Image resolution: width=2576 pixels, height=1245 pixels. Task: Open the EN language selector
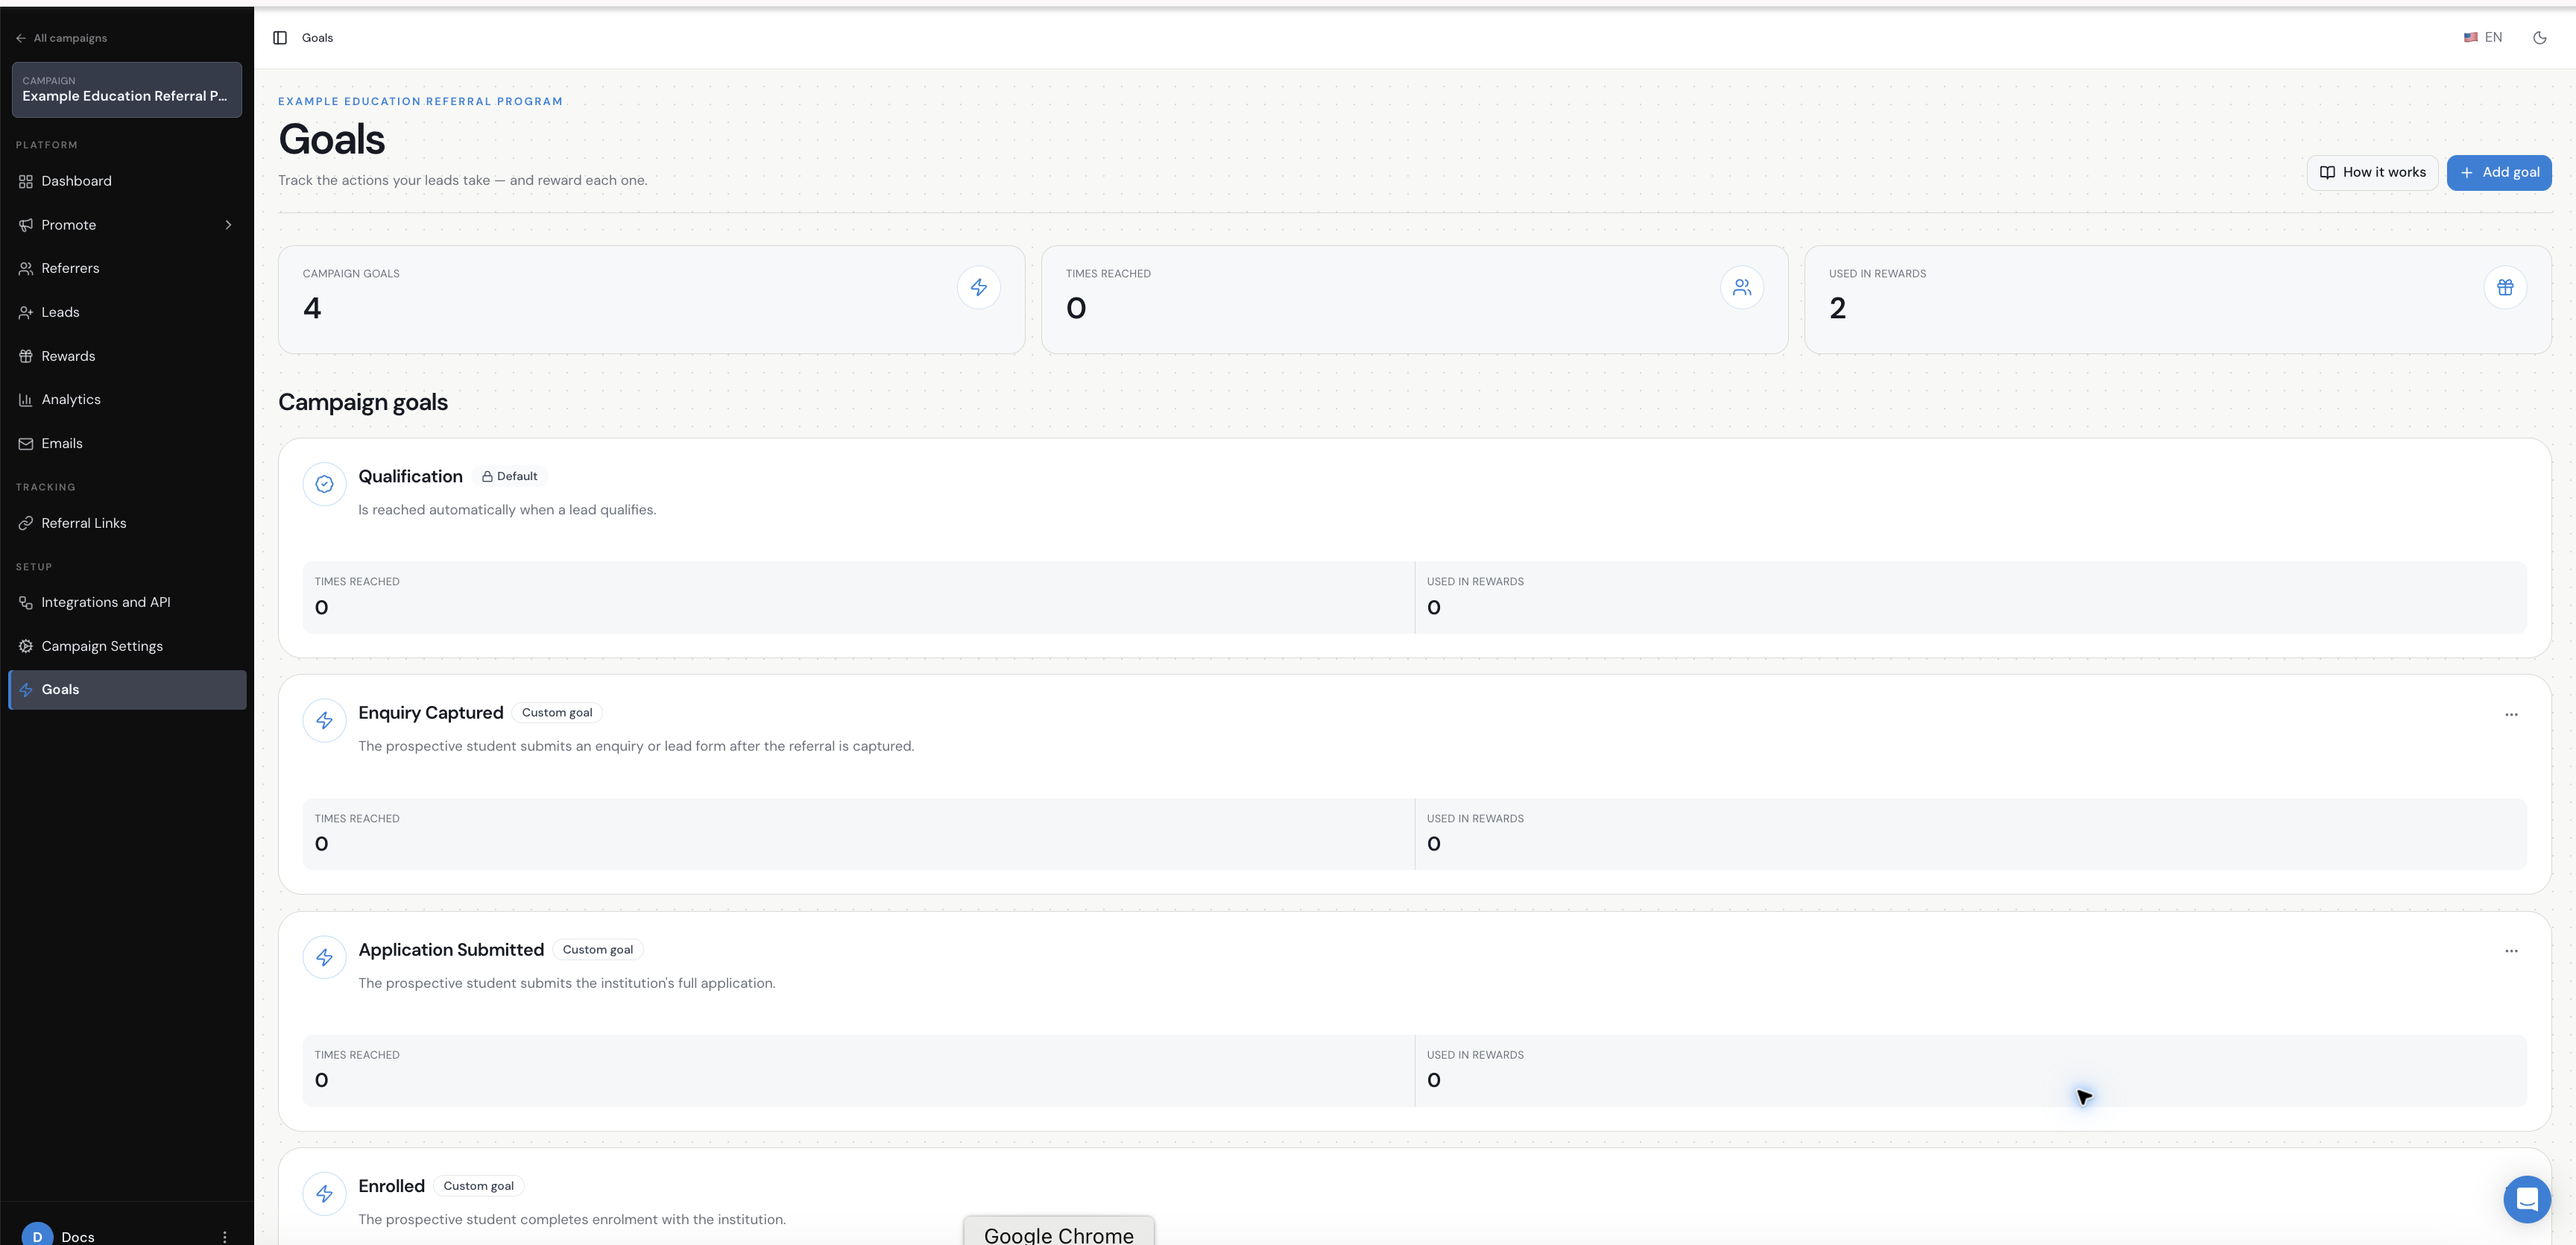coord(2482,38)
